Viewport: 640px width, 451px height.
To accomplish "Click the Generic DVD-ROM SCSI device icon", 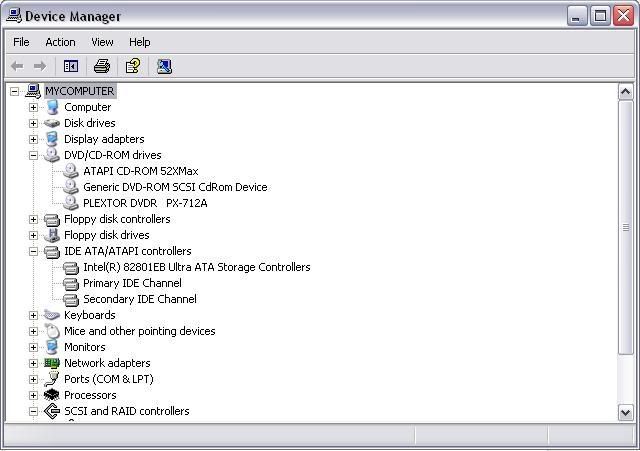I will [x=71, y=187].
